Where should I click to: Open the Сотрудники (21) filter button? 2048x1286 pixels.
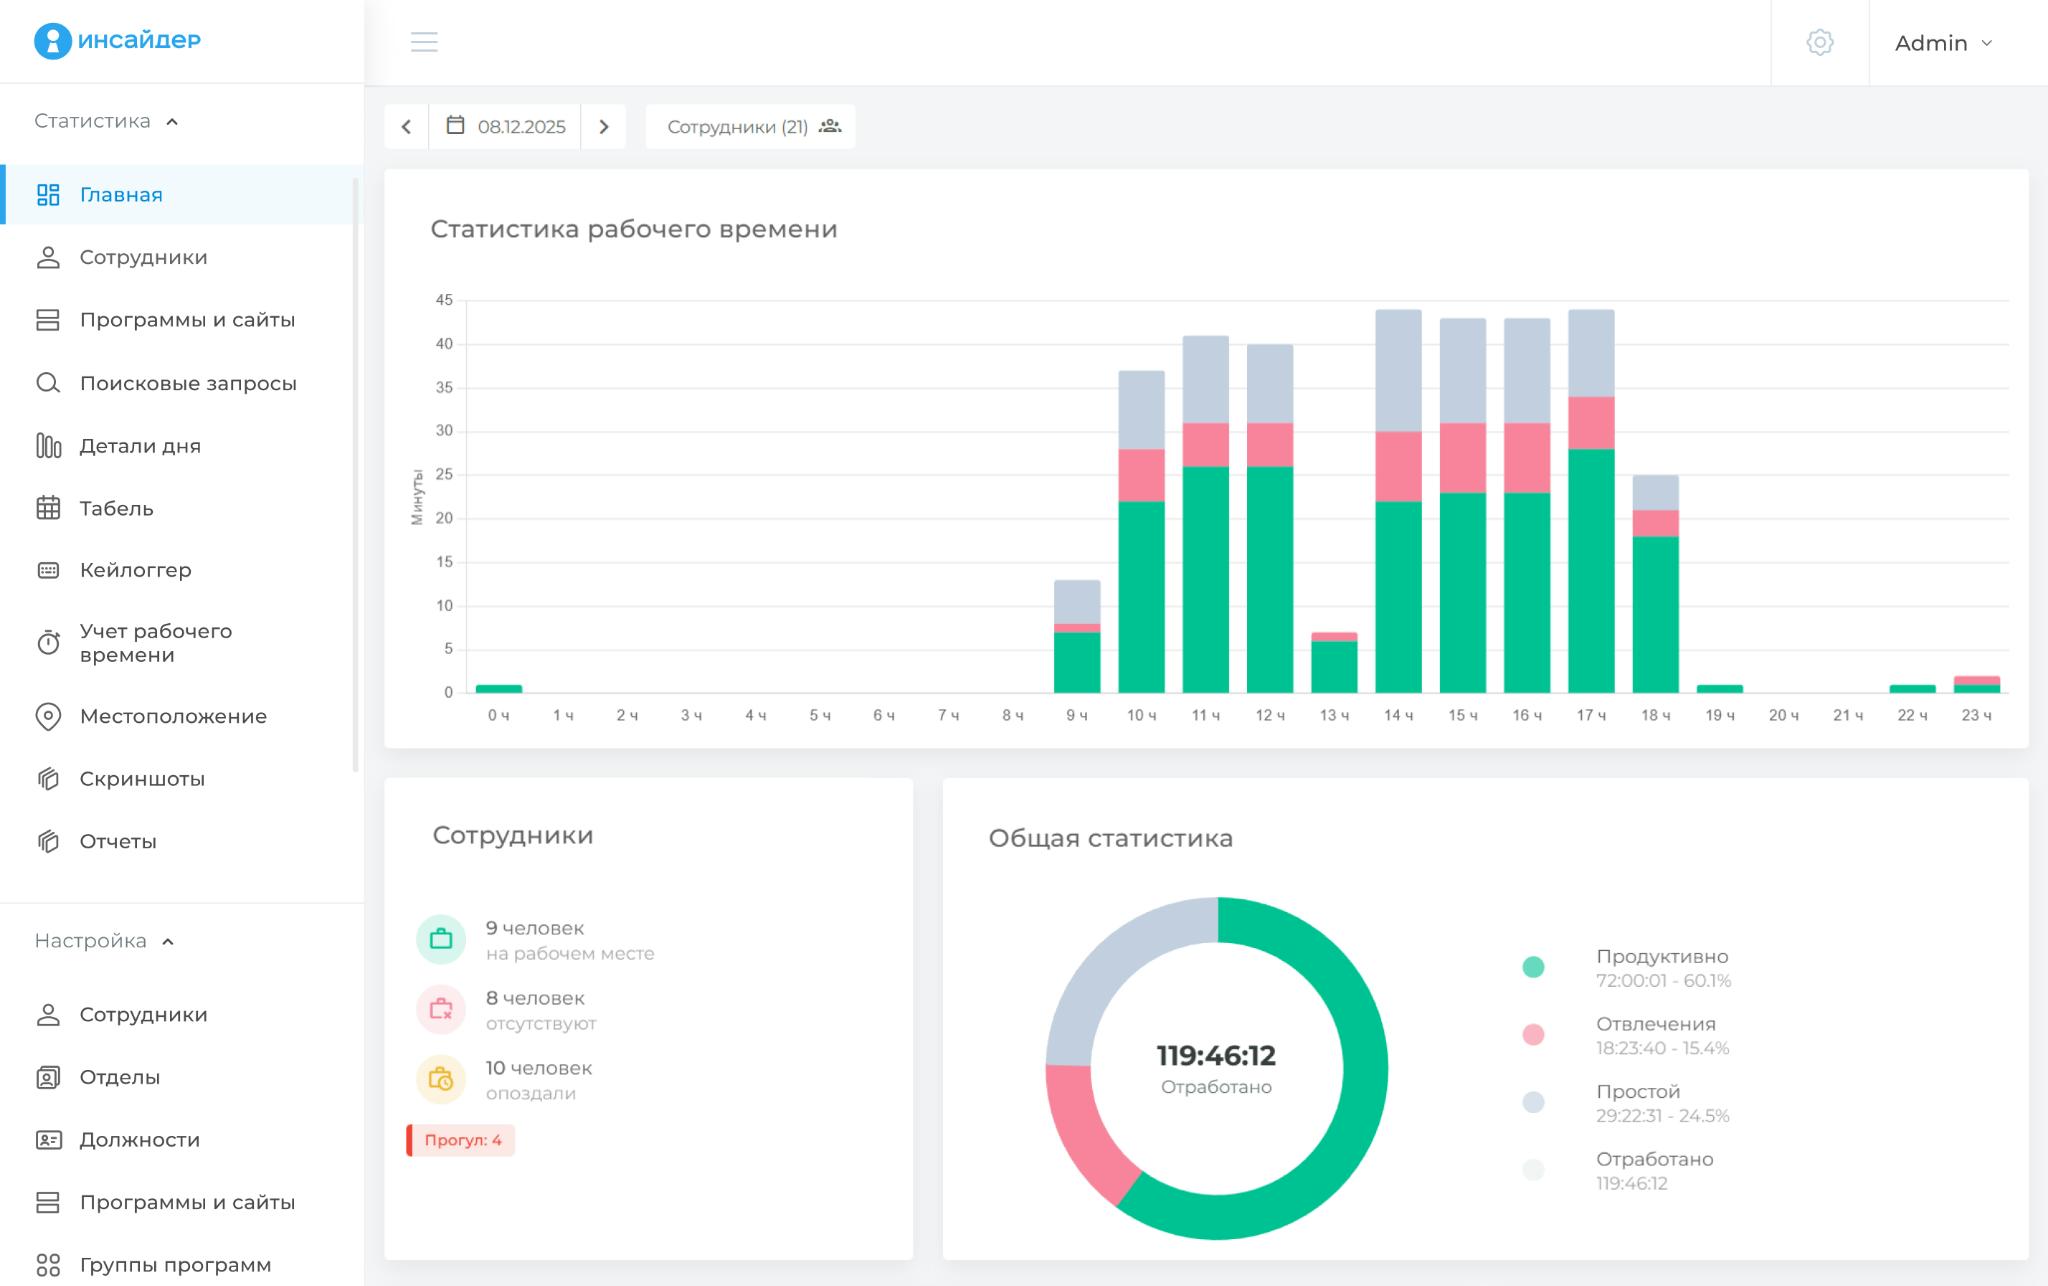point(750,127)
